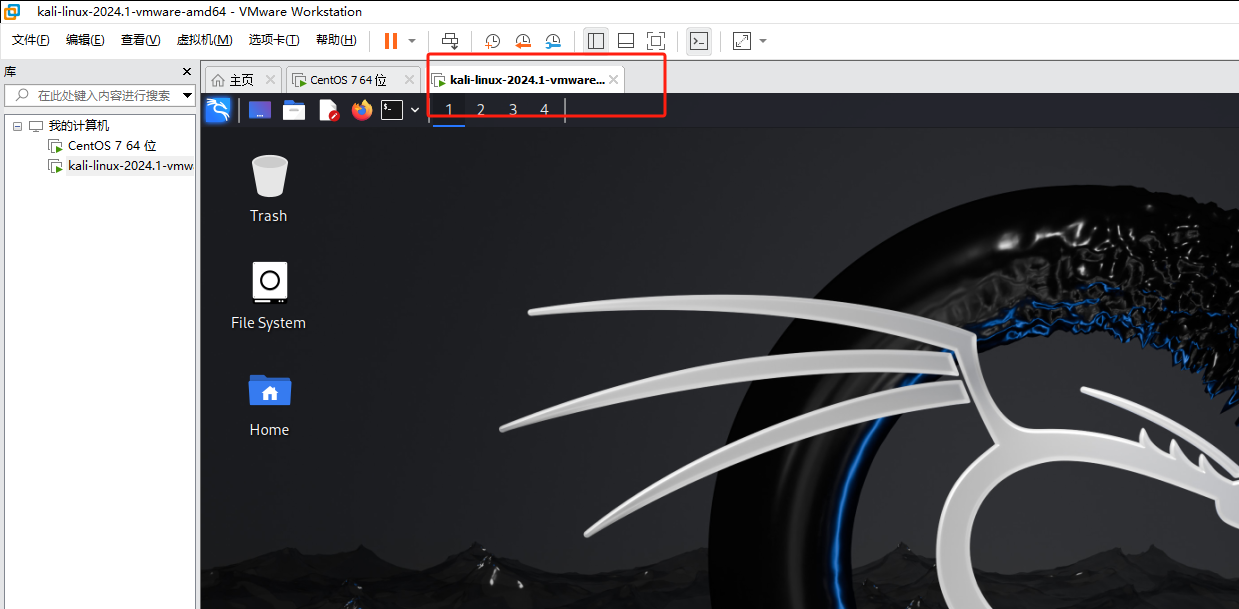Click the Kali dragon applications menu icon
The image size is (1239, 609).
tap(218, 110)
